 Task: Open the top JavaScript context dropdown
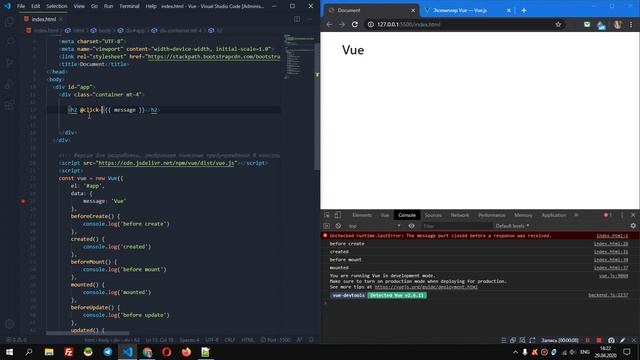[x=374, y=226]
